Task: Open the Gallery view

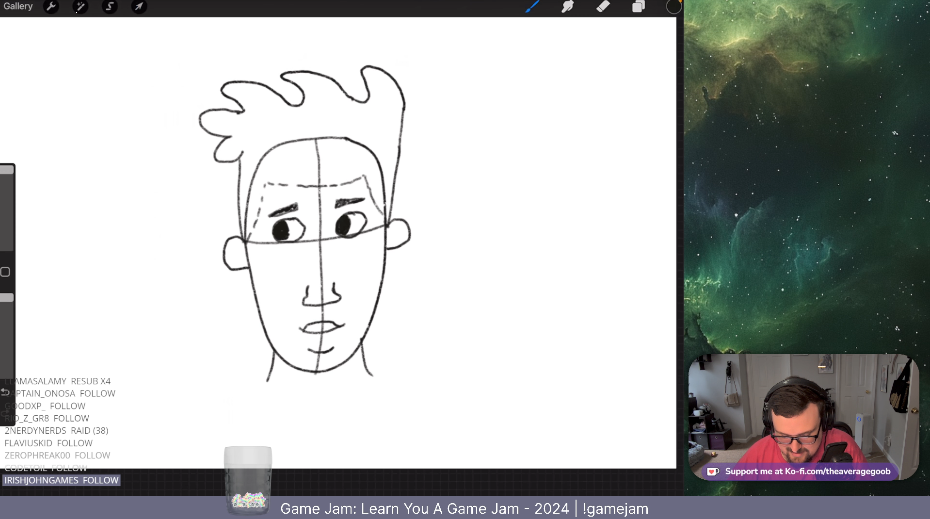Action: pos(18,6)
